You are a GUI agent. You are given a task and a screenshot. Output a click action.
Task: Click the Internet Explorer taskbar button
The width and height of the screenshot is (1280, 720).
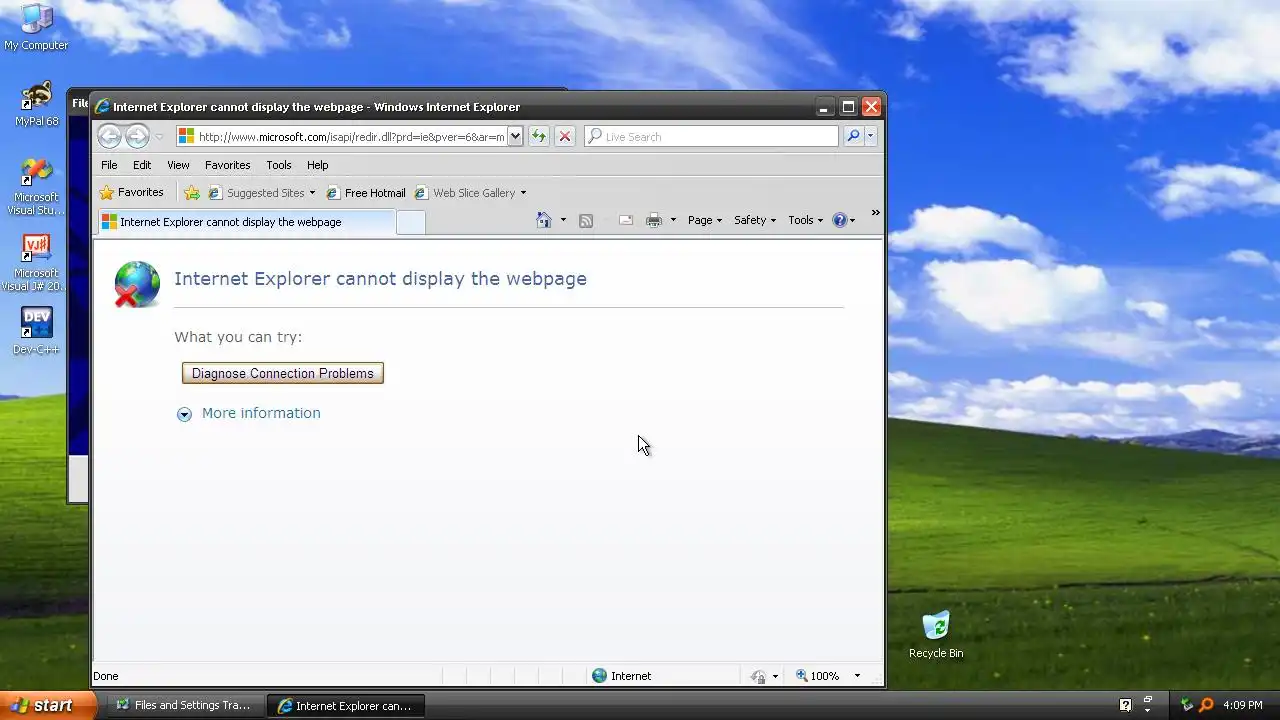click(x=346, y=705)
